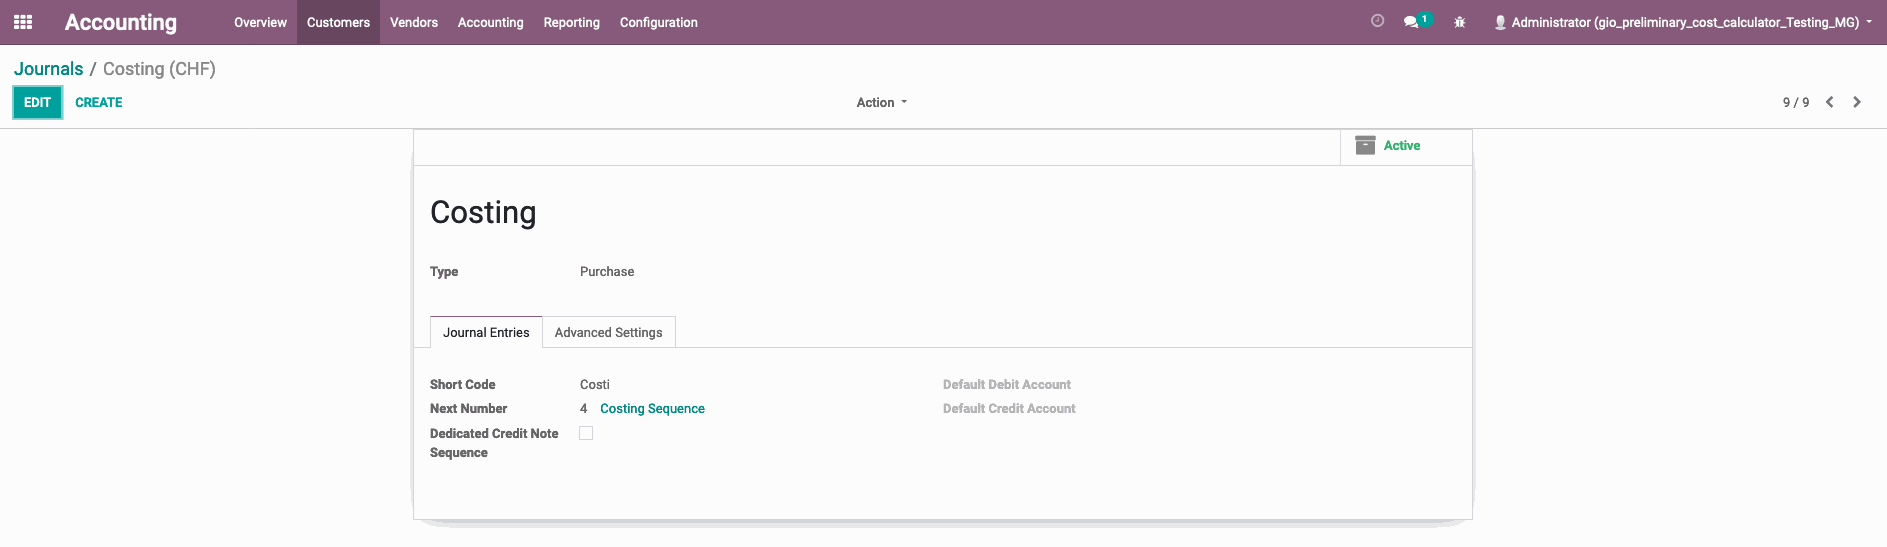Viewport: 1887px width, 547px height.
Task: Go to next record arrow
Action: click(1857, 102)
